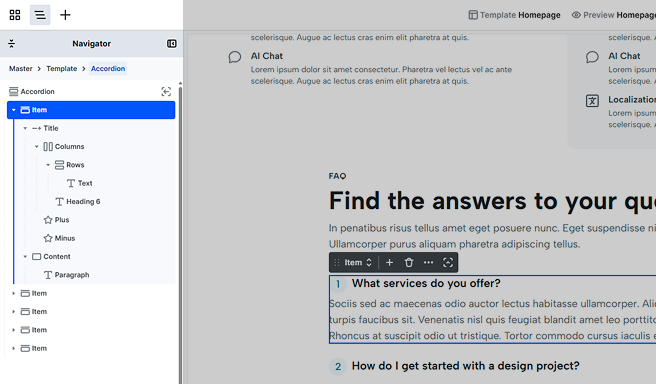Click the Content container icon
656x384 pixels.
click(37, 257)
